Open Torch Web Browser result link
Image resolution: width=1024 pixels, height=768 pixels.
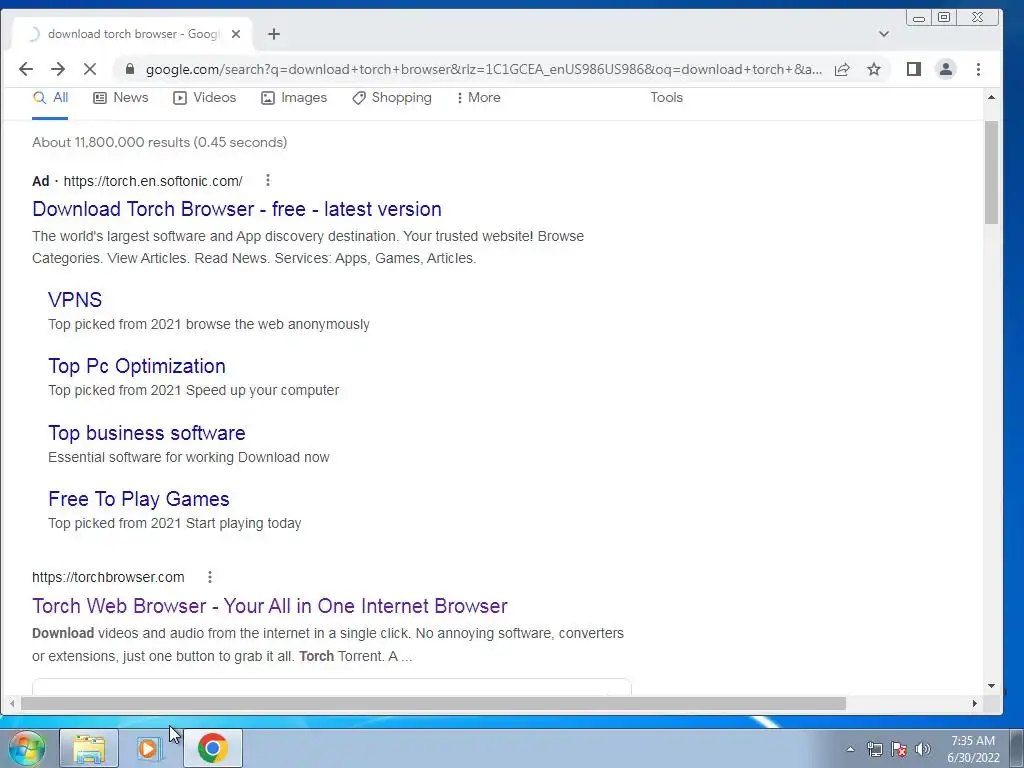(270, 606)
